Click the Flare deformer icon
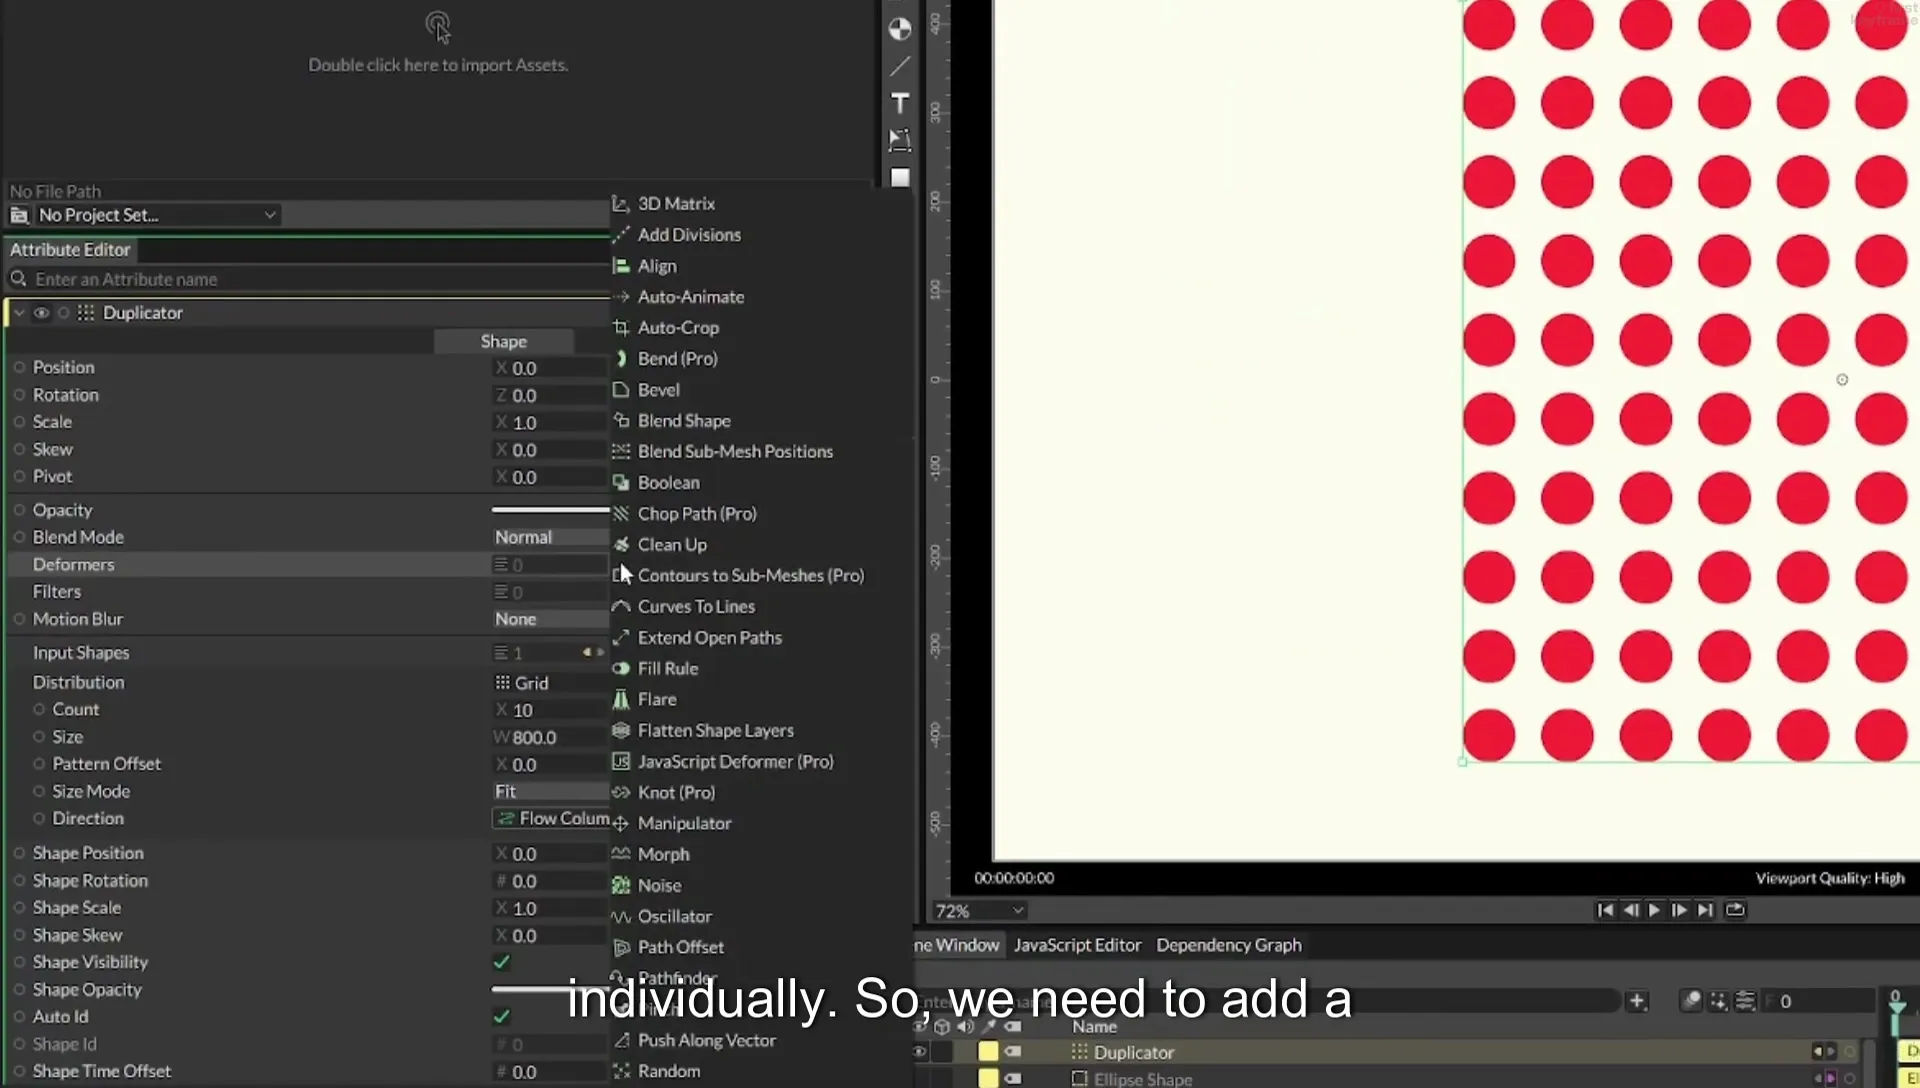Screen dimensions: 1920x1088 (x=621, y=699)
